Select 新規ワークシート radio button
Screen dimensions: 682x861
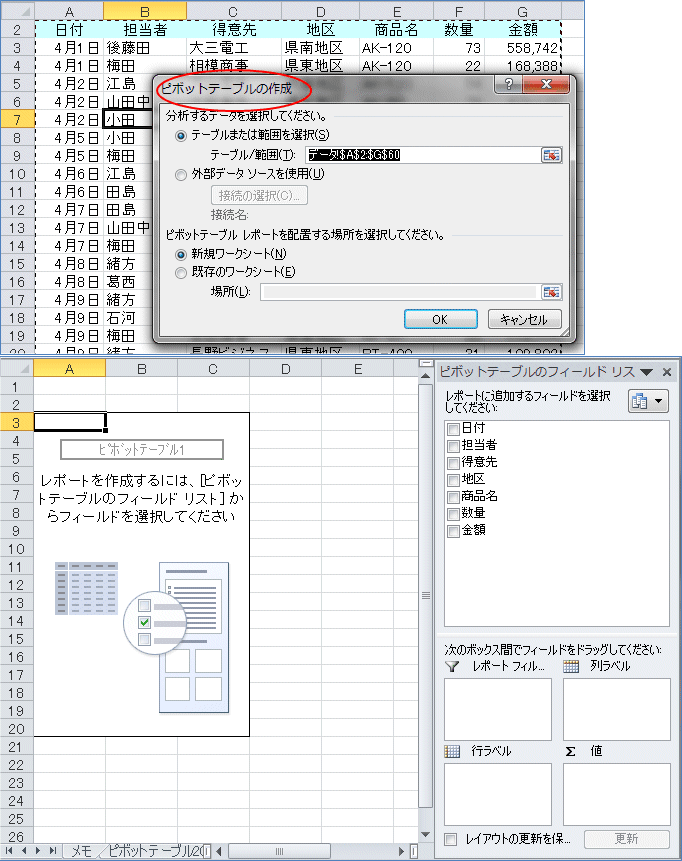pos(181,255)
